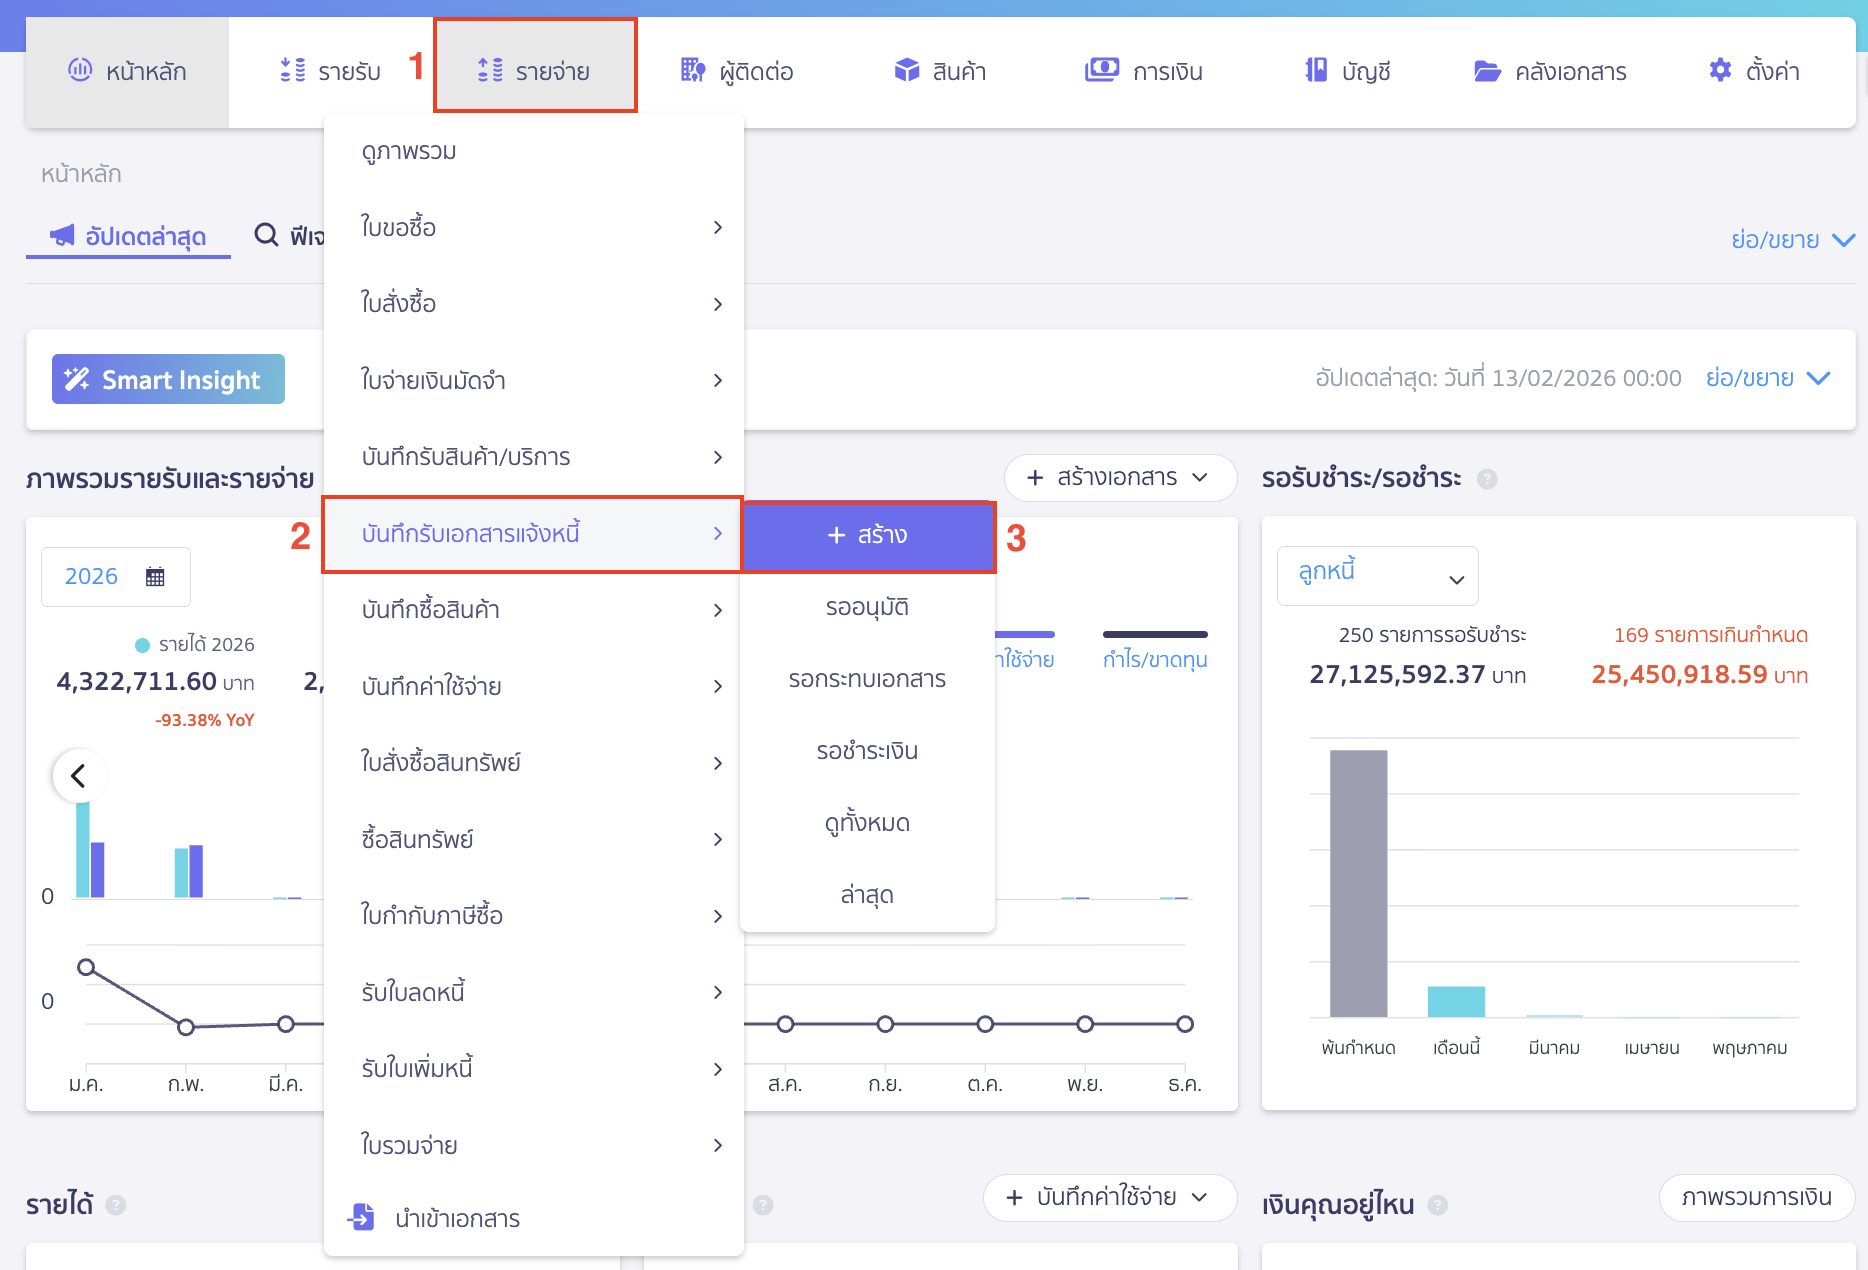Expand the บันทึกค่าใช้จ่าย dropdown button
The width and height of the screenshot is (1868, 1270).
(x=1109, y=1197)
